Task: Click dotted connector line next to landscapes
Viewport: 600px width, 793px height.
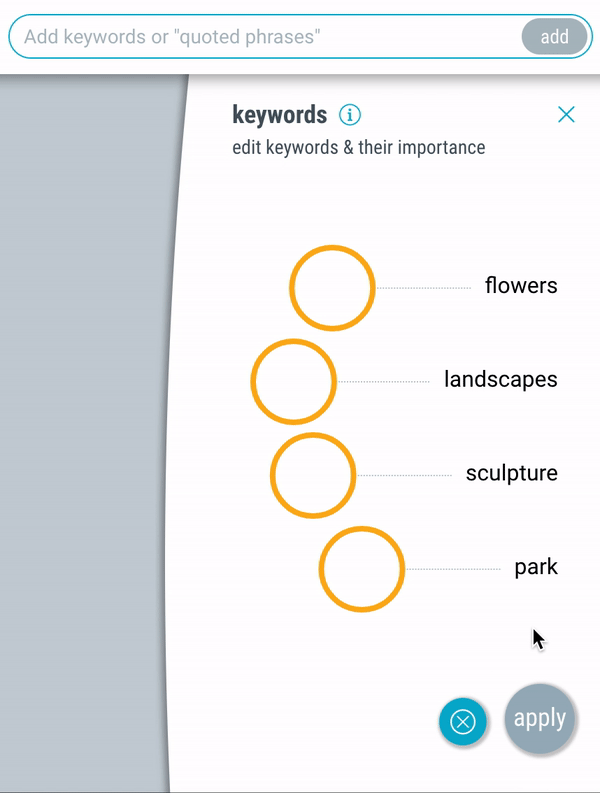Action: pyautogui.click(x=384, y=381)
